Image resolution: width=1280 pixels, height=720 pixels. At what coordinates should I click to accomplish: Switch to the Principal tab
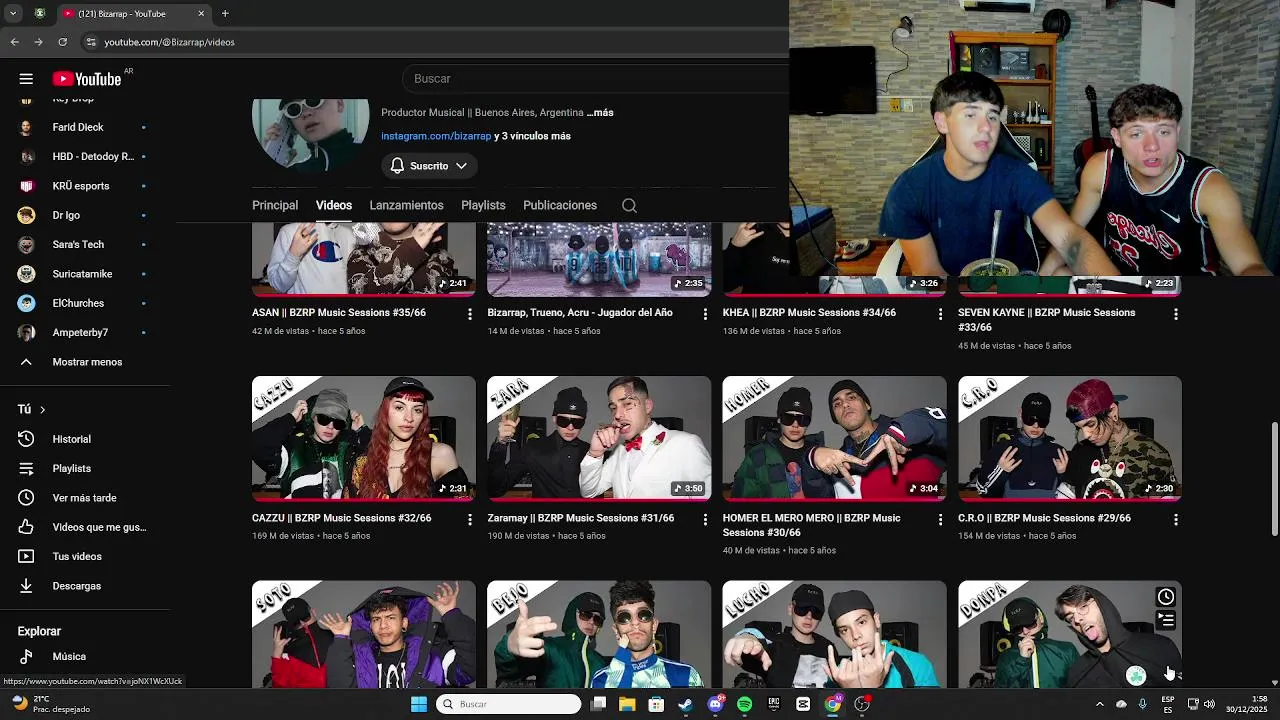pos(275,205)
